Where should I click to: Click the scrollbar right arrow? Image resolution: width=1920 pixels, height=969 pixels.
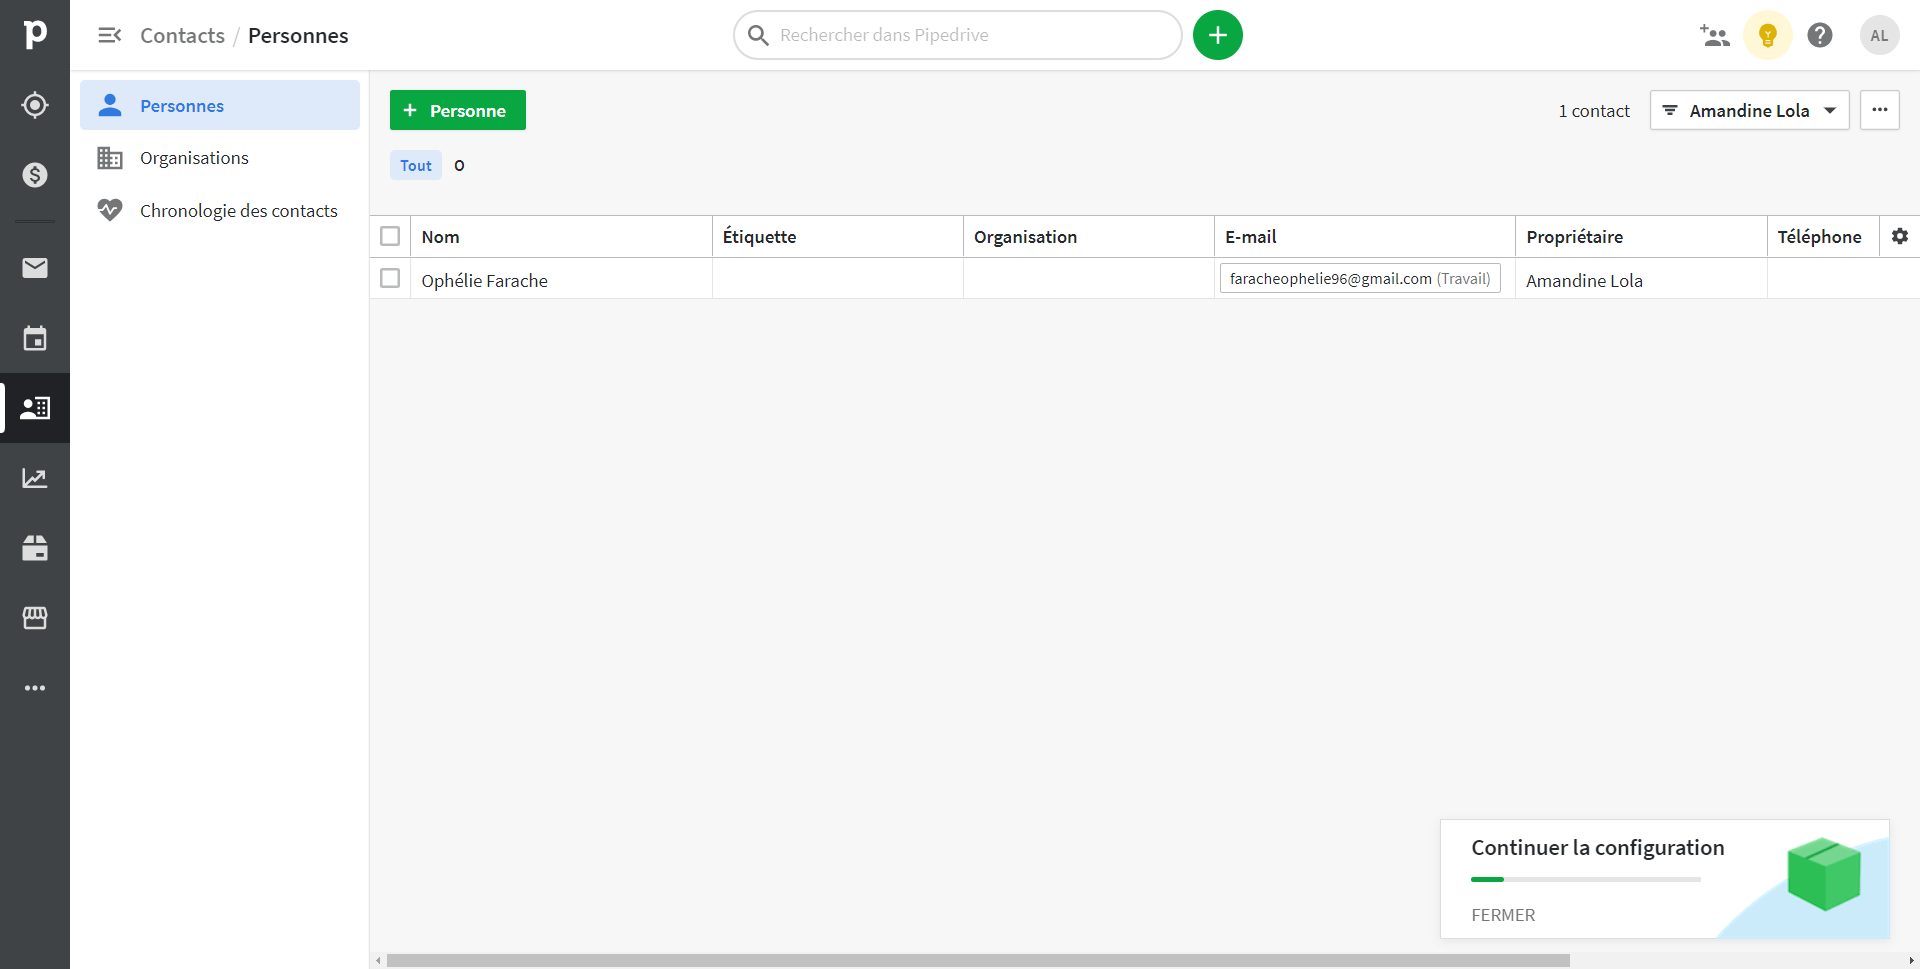(x=1911, y=961)
